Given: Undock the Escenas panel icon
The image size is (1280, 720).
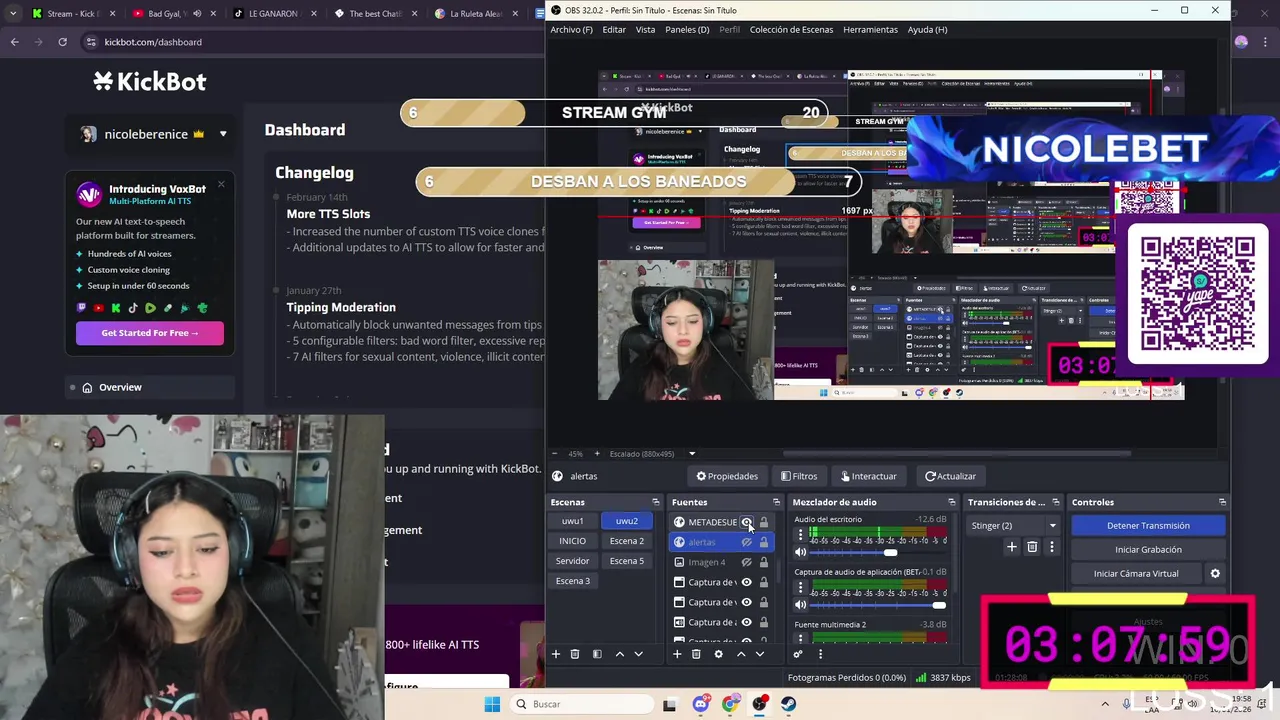Looking at the screenshot, I should coord(656,502).
